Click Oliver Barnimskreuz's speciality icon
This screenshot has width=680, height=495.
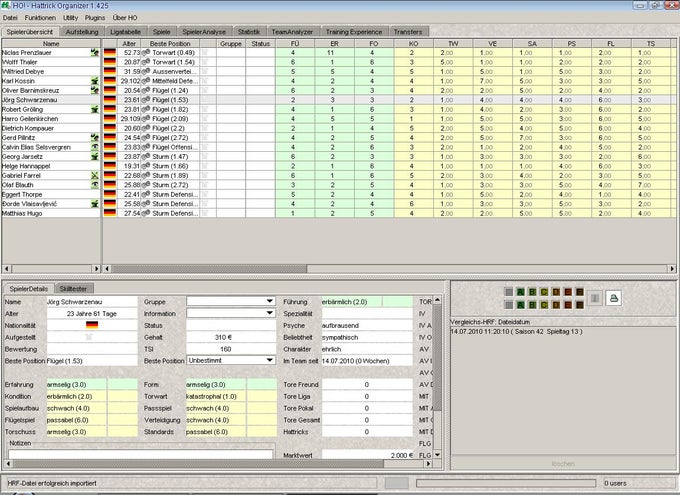click(x=95, y=90)
